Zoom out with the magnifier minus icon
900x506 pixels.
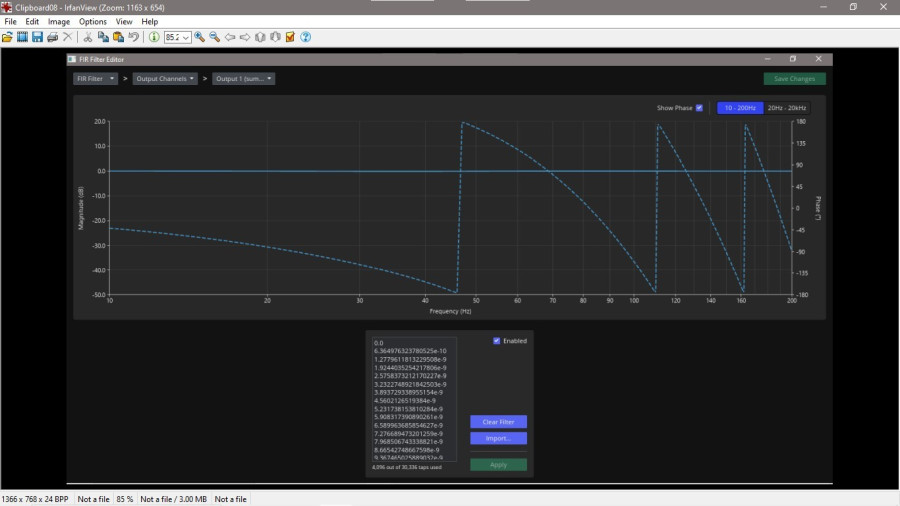pos(215,37)
